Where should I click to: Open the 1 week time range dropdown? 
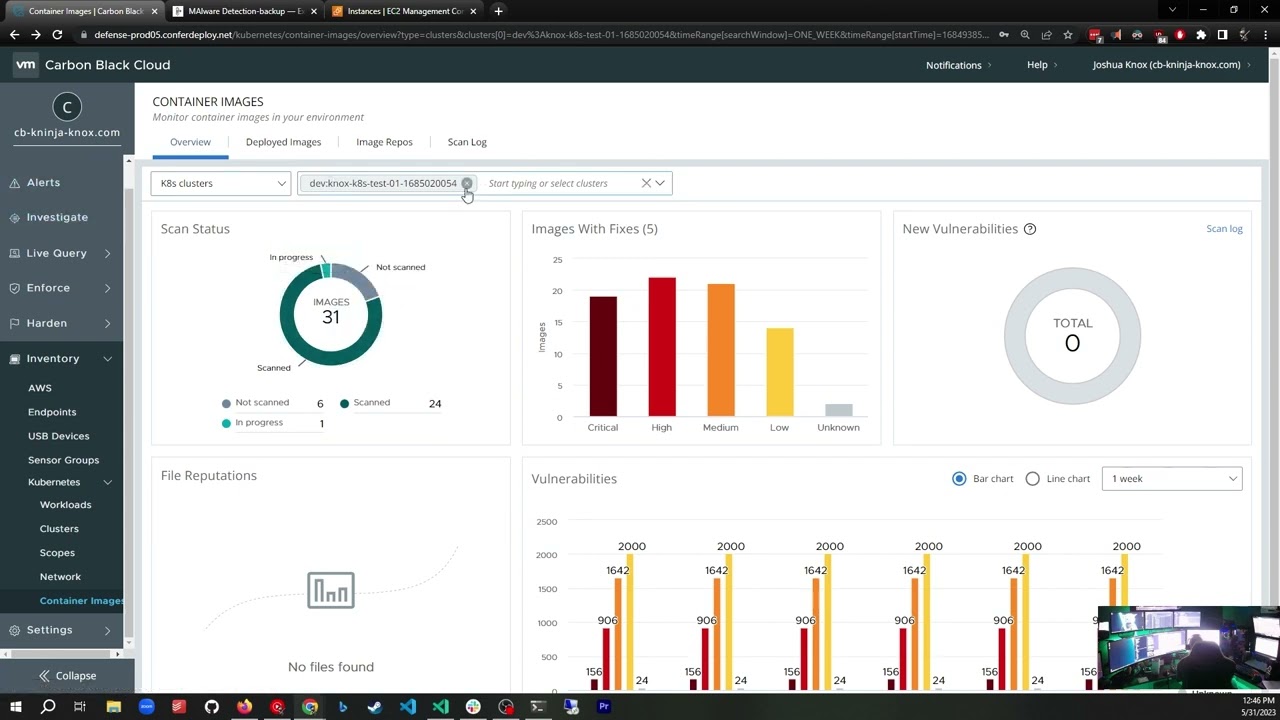pyautogui.click(x=1171, y=479)
